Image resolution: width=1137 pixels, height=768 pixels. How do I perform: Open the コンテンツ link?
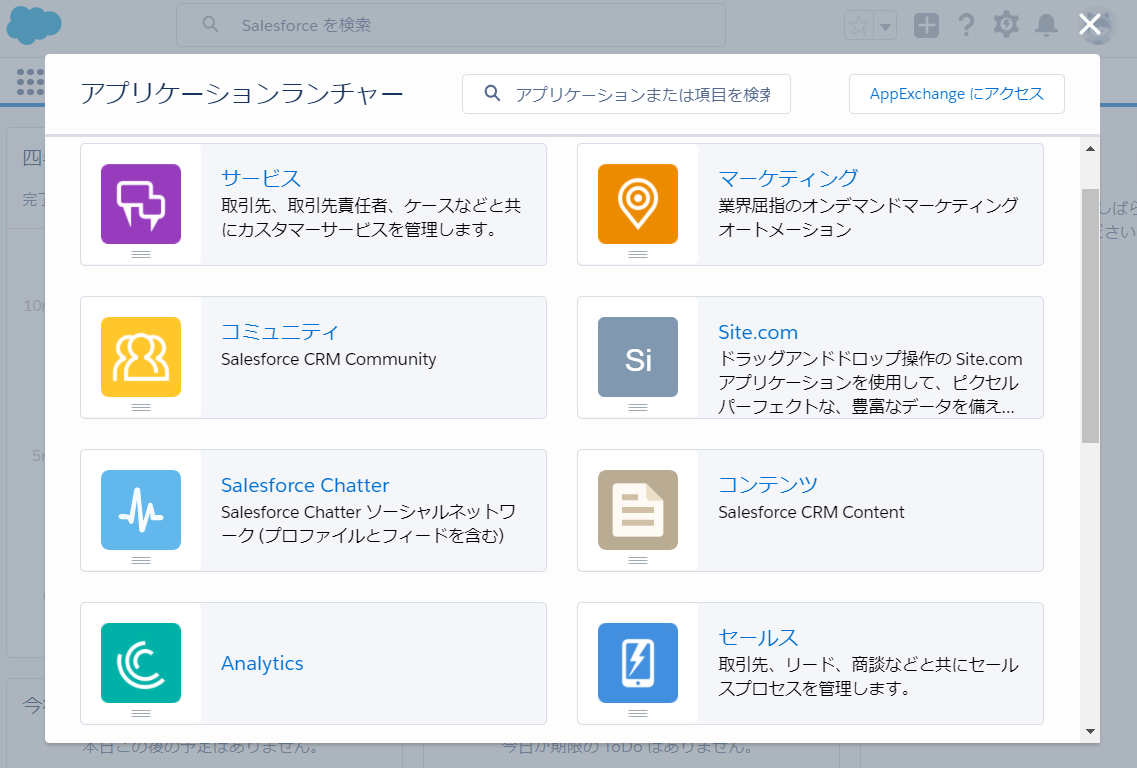768,485
